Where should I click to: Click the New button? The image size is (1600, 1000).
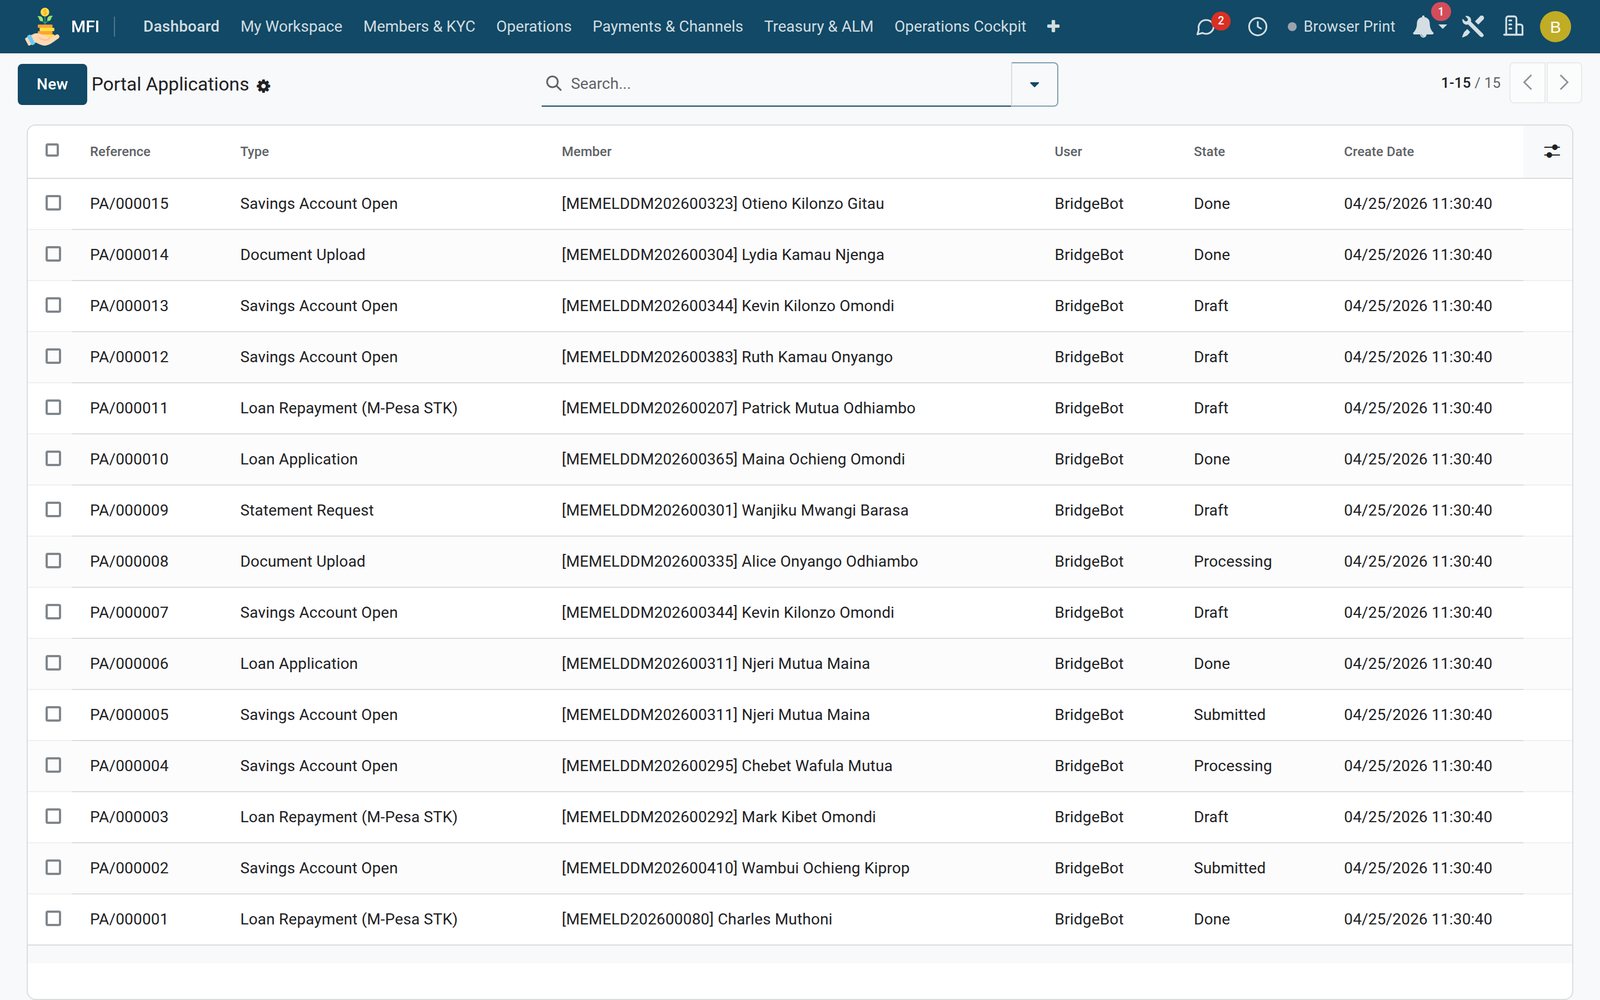tap(52, 84)
